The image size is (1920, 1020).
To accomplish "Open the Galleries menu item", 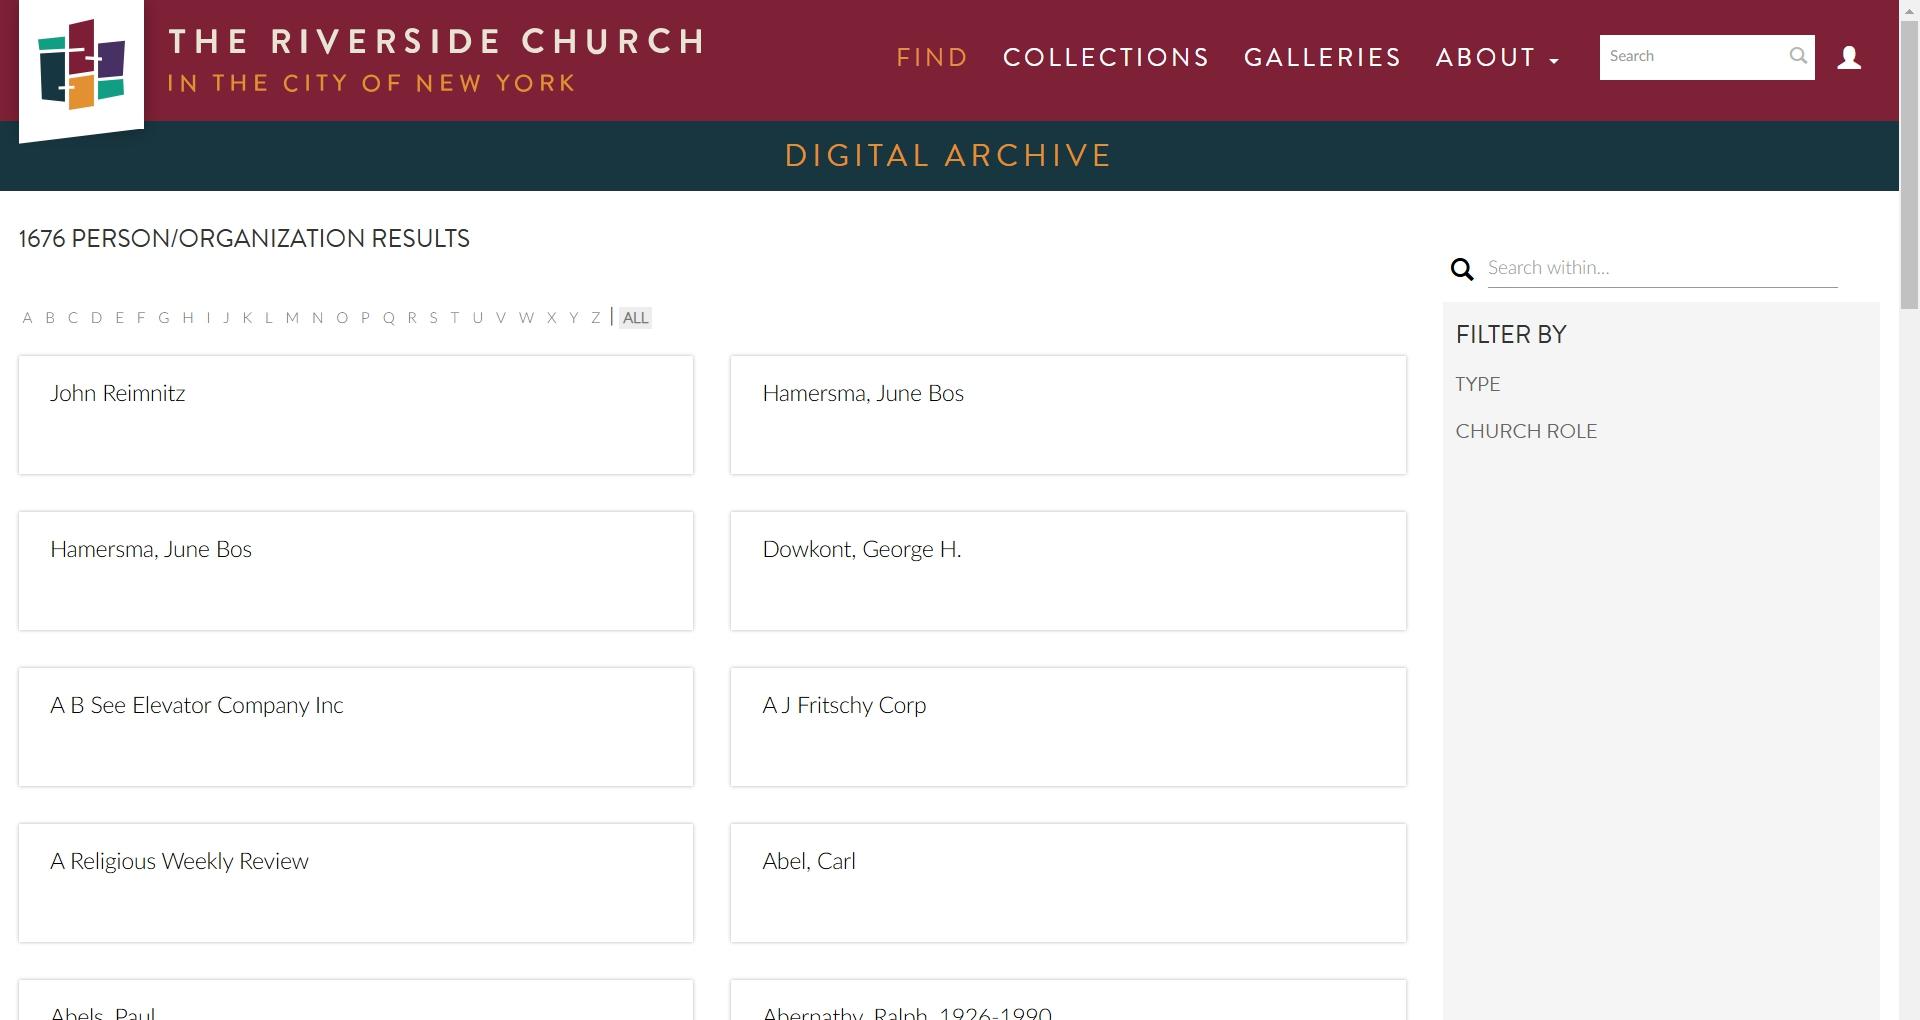I will (x=1322, y=58).
